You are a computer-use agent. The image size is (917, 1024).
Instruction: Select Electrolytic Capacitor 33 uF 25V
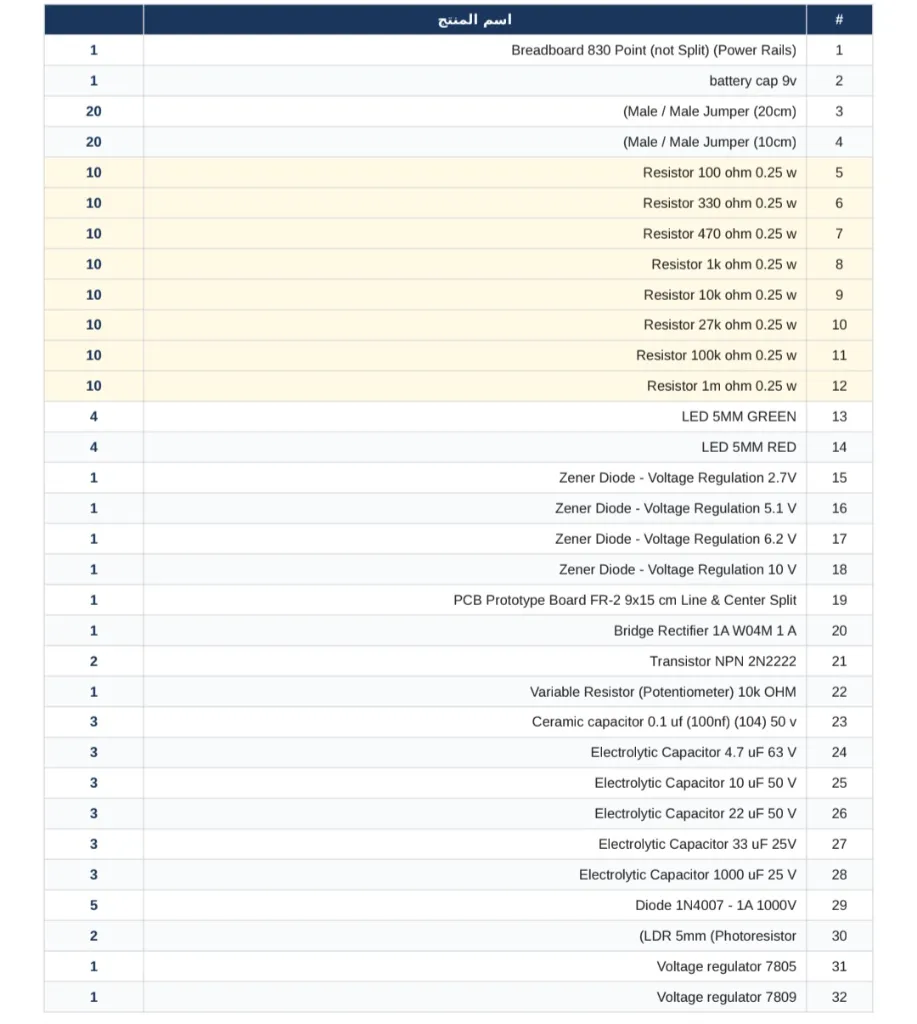tap(698, 844)
